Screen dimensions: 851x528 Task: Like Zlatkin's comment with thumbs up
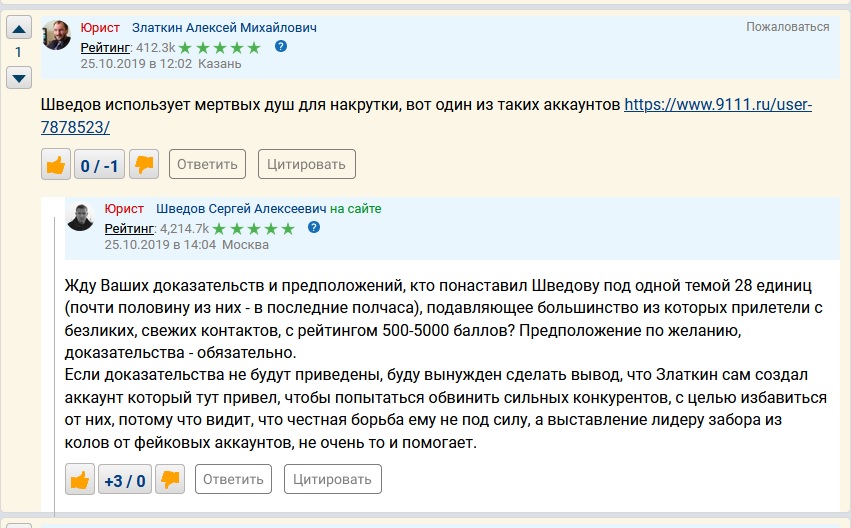[x=56, y=164]
